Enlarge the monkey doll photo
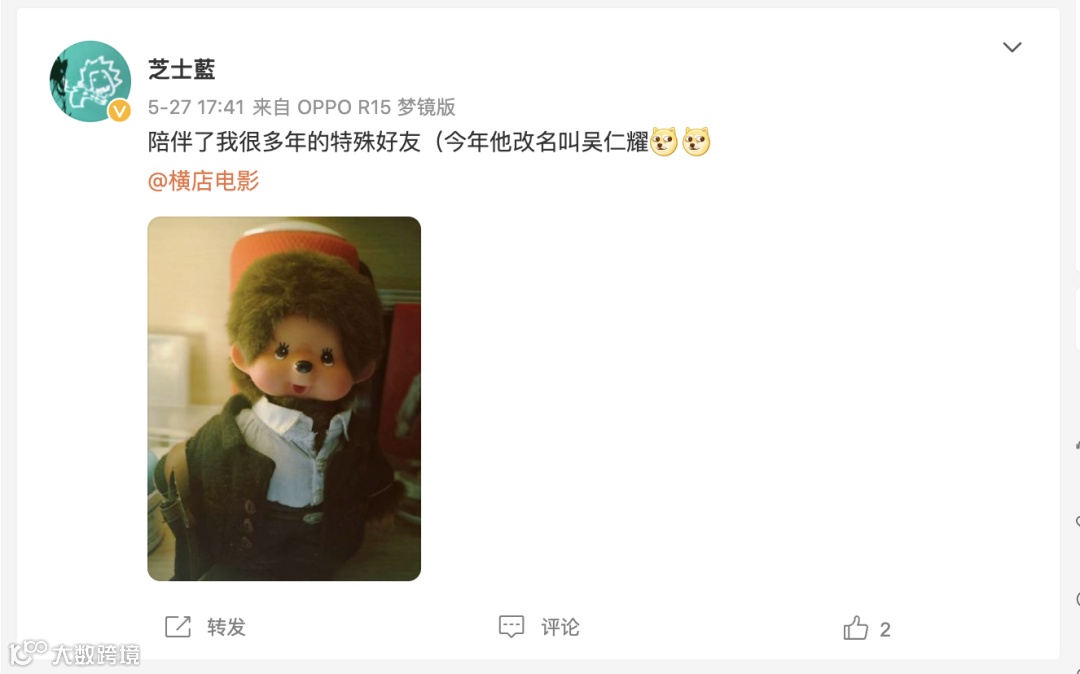Image resolution: width=1080 pixels, height=674 pixels. click(284, 399)
